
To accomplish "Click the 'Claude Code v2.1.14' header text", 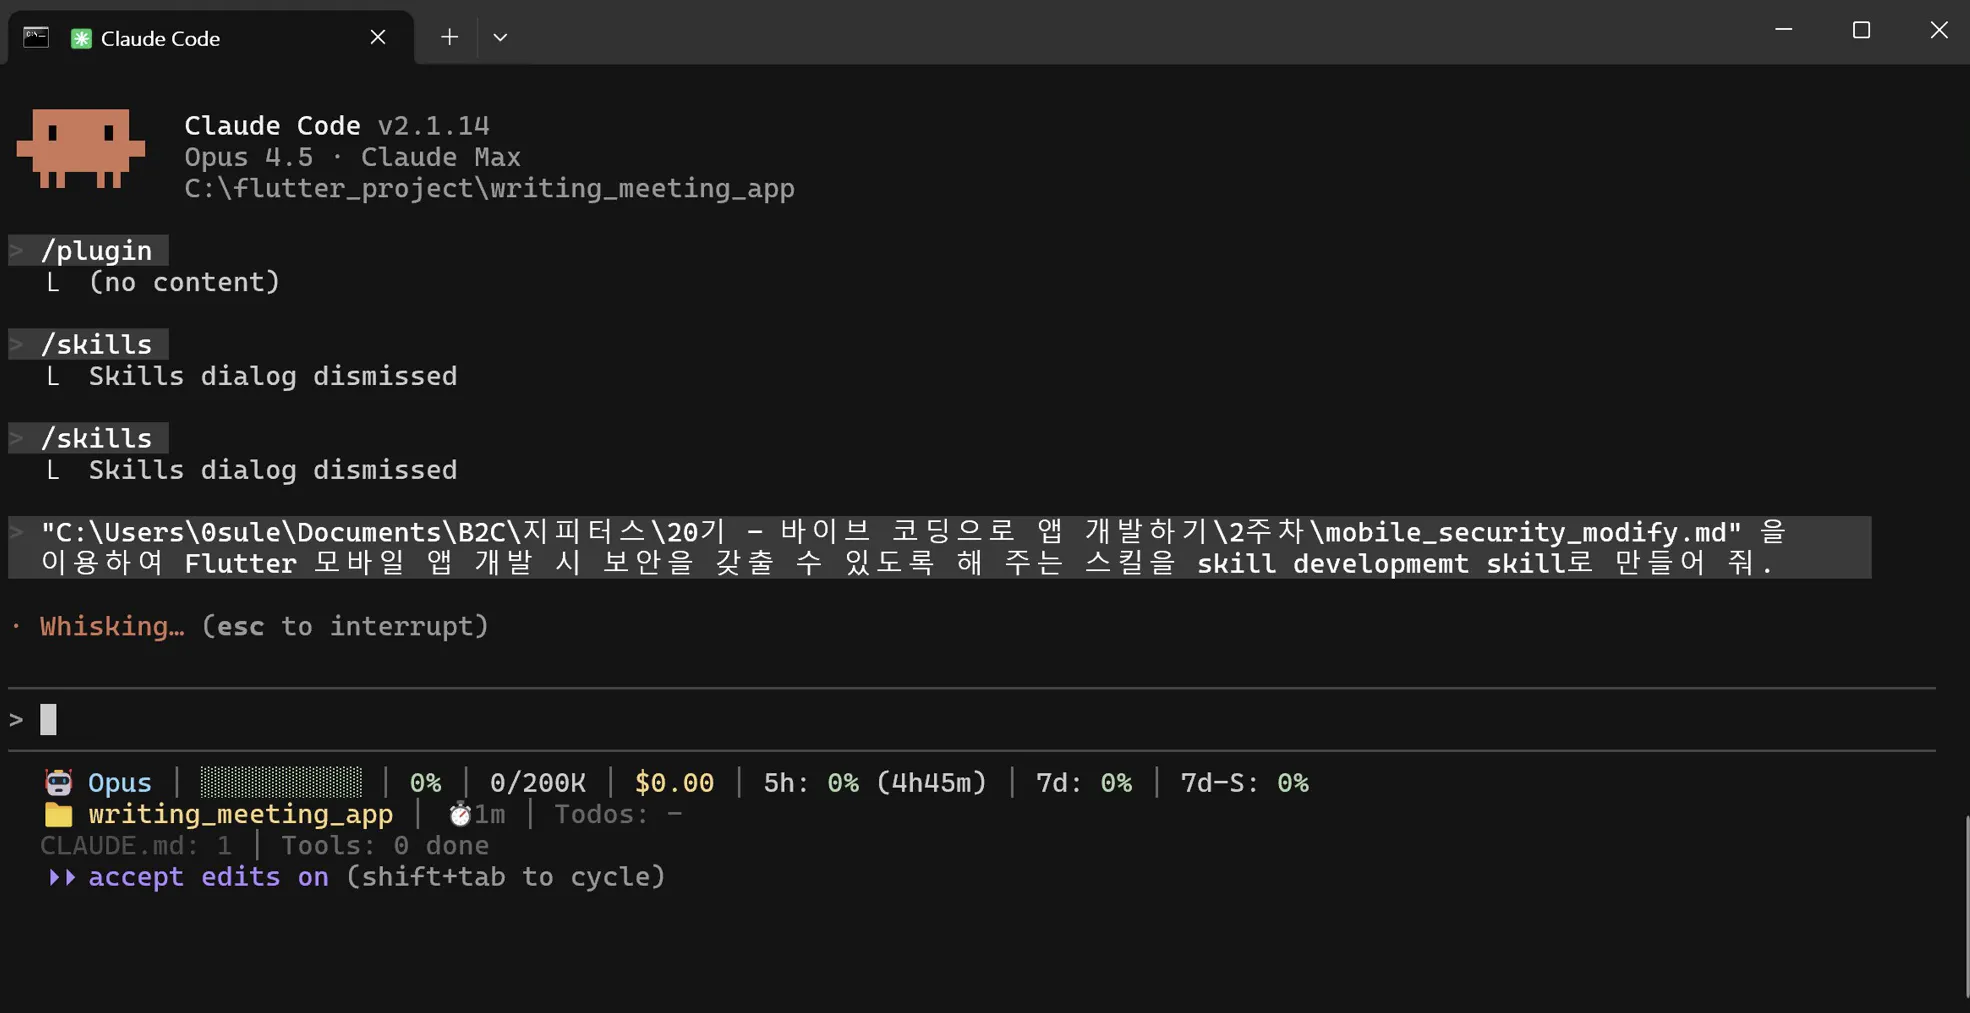I will click(337, 125).
